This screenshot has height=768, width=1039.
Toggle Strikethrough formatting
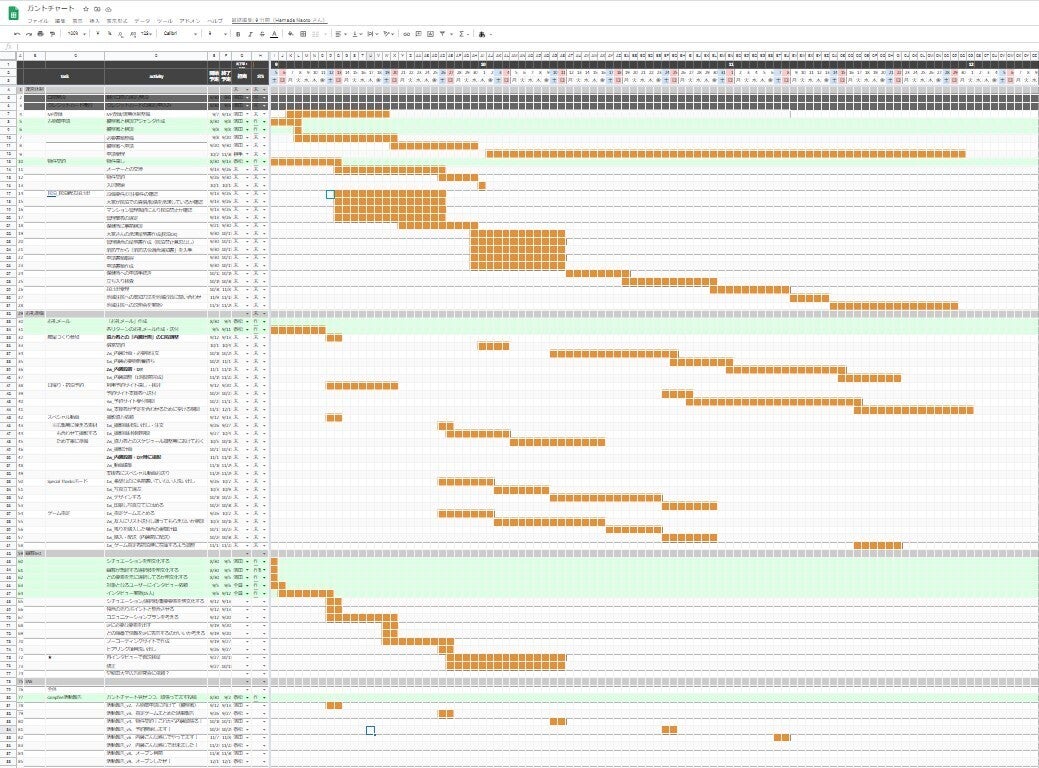(261, 33)
